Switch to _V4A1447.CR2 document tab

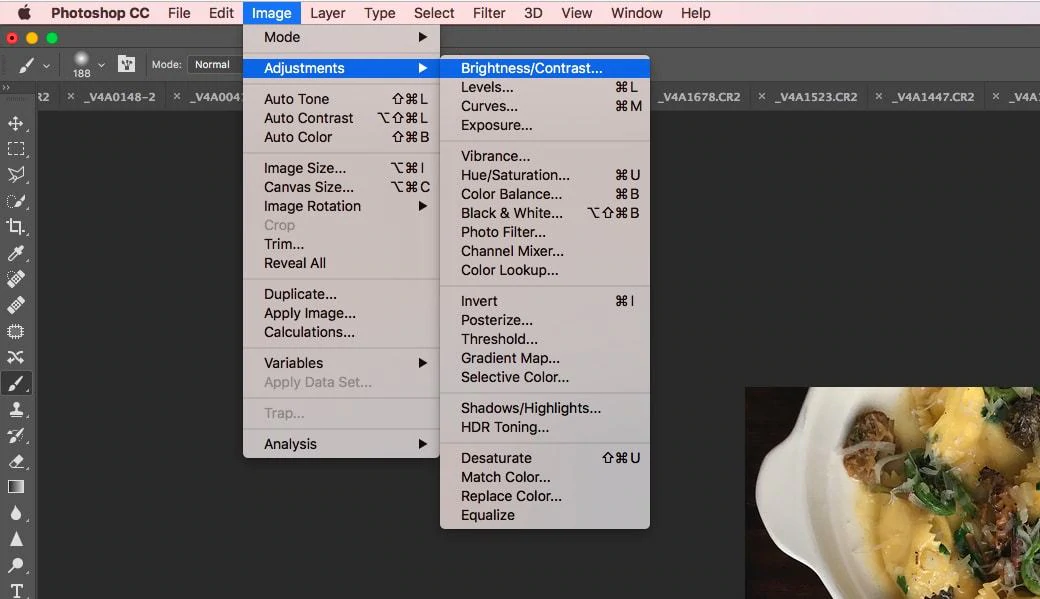point(933,97)
